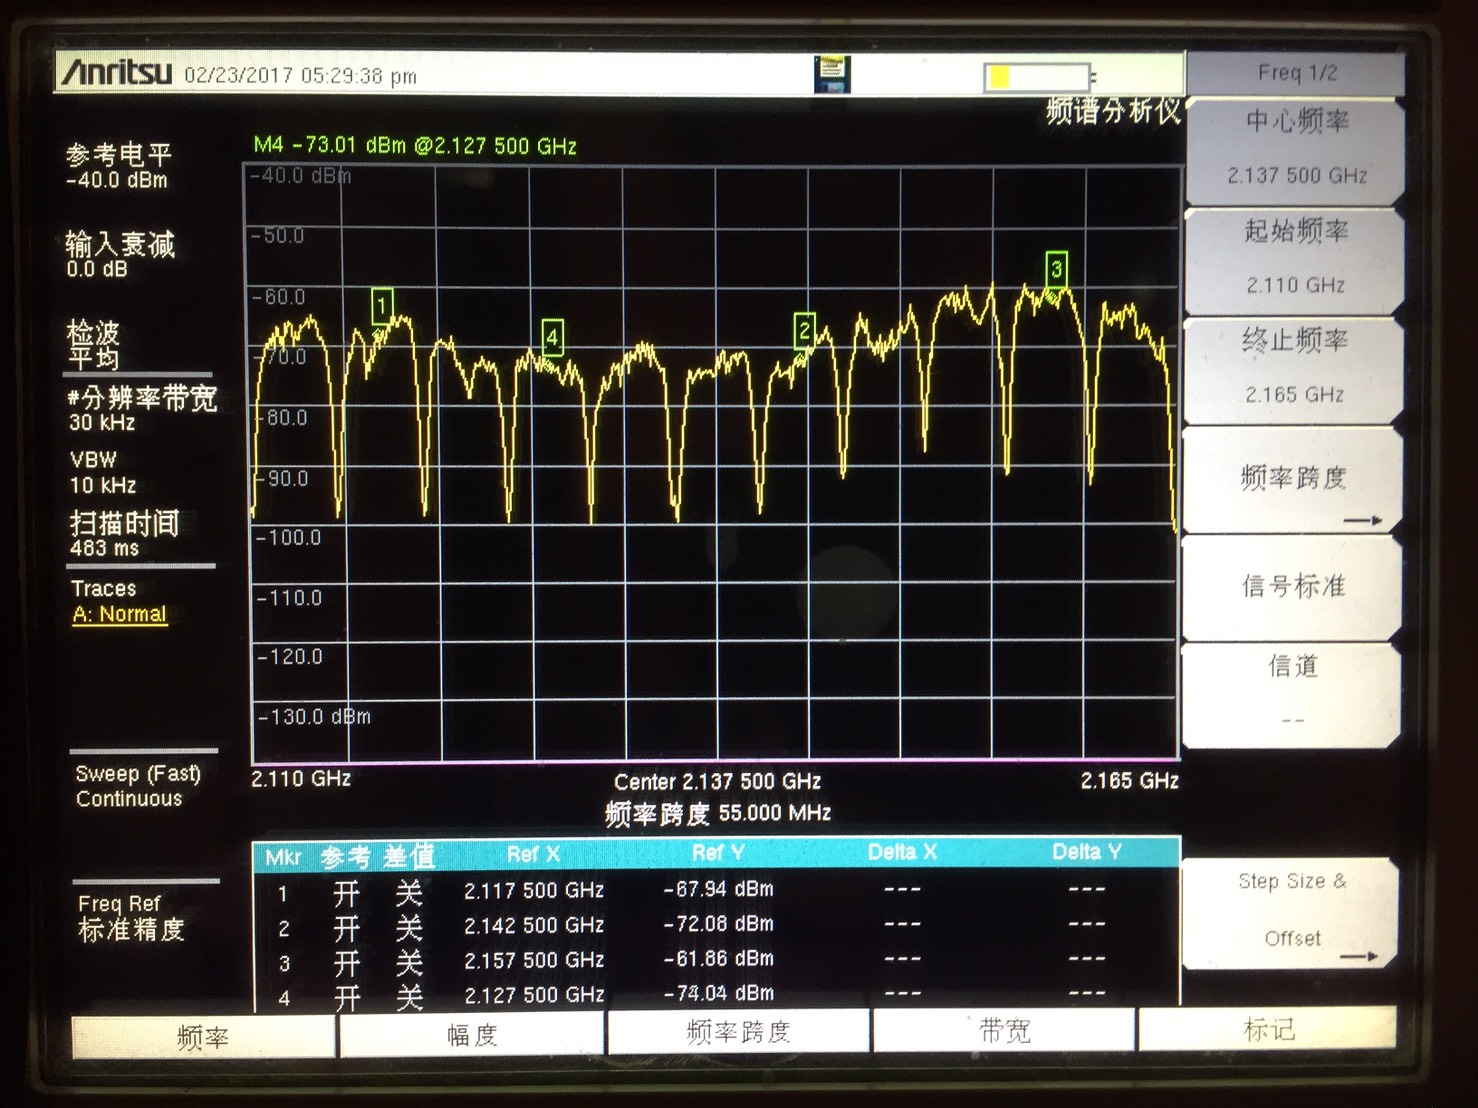The width and height of the screenshot is (1478, 1108).
Task: Click the Delta X column header
Action: pyautogui.click(x=902, y=852)
